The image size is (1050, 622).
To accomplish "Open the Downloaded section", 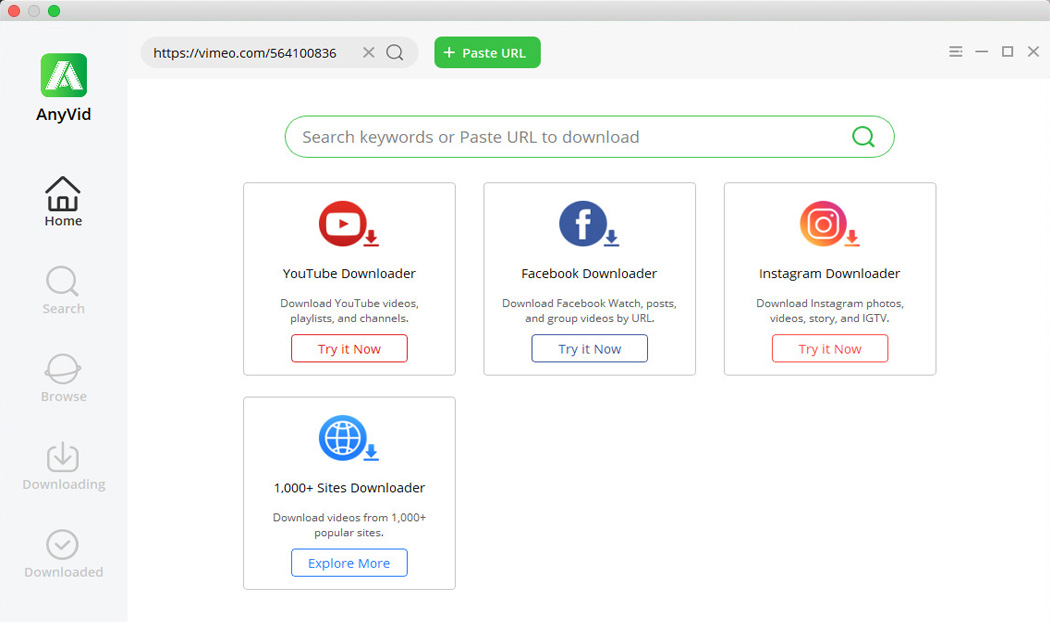I will (x=64, y=554).
